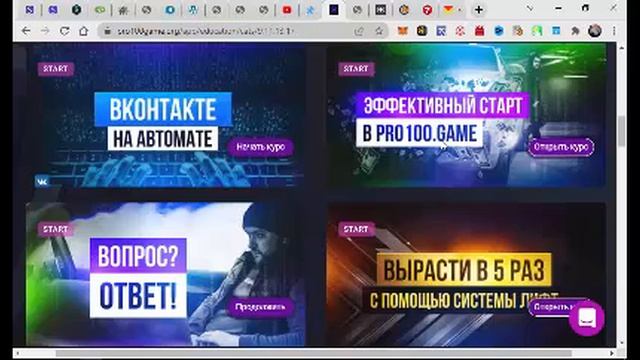Open the Эффективный старт в PRO100.GAME thumbnail
The image size is (640, 360).
pos(466,115)
